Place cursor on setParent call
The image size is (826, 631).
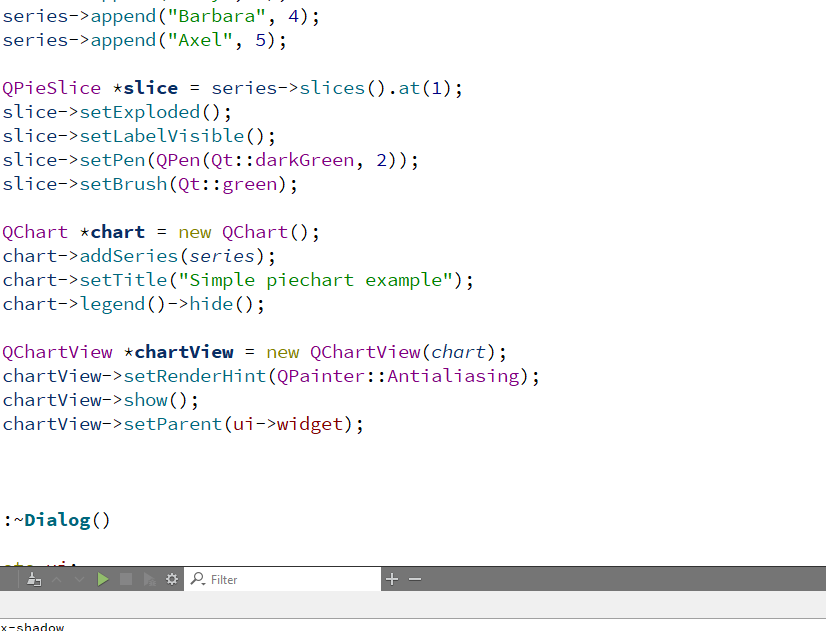(166, 424)
